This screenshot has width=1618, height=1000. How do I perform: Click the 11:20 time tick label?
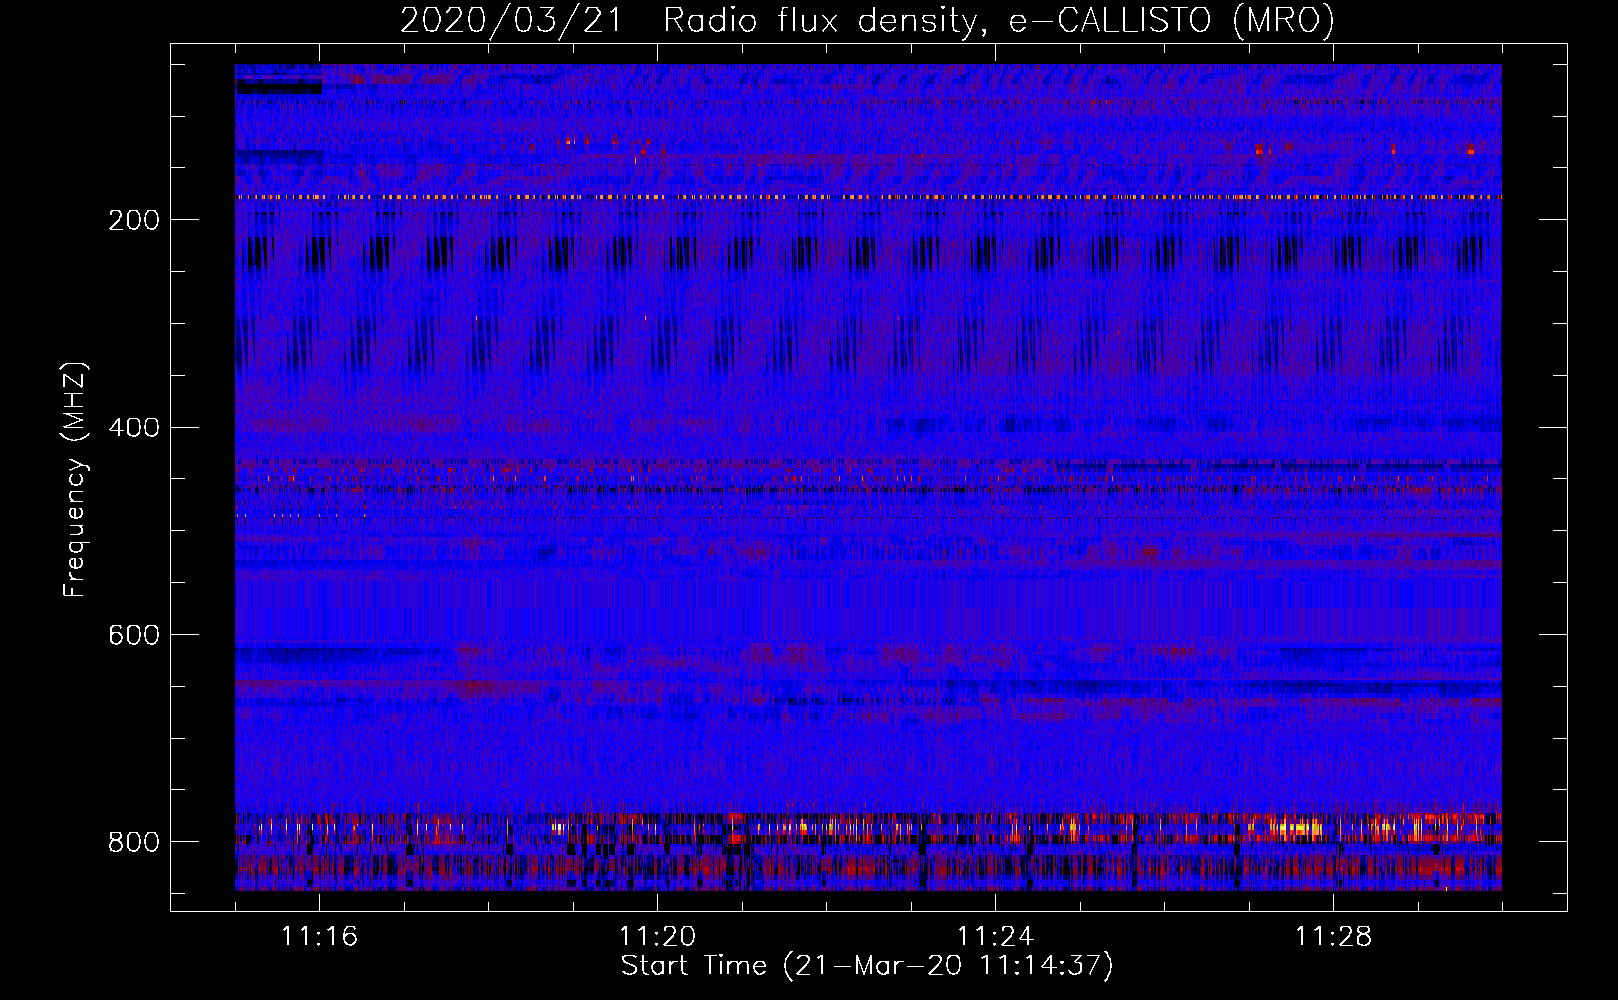tap(657, 937)
